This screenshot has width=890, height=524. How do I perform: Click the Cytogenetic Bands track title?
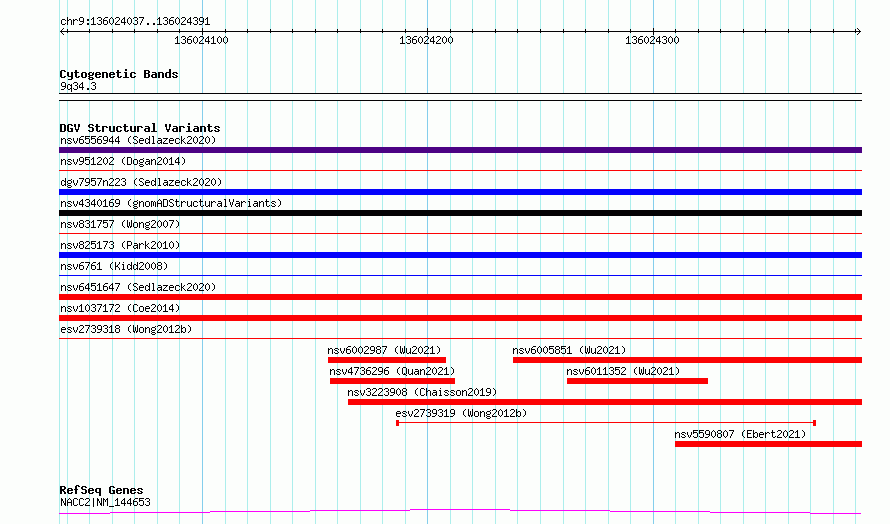(119, 74)
